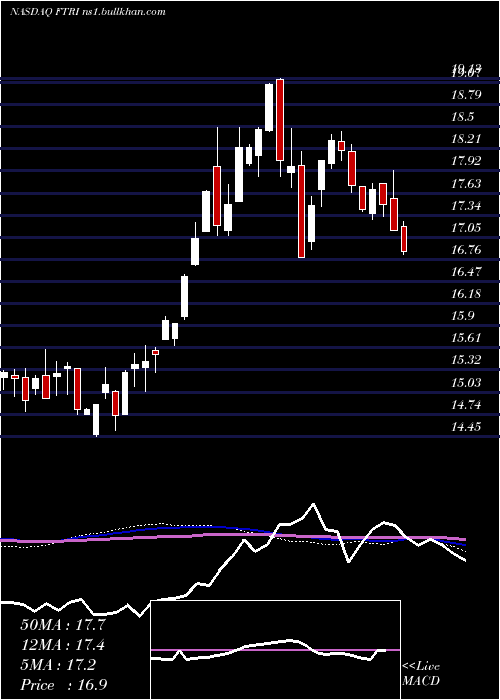Click the 18.5 price axis label
The height and width of the screenshot is (700, 500).
pyautogui.click(x=463, y=117)
